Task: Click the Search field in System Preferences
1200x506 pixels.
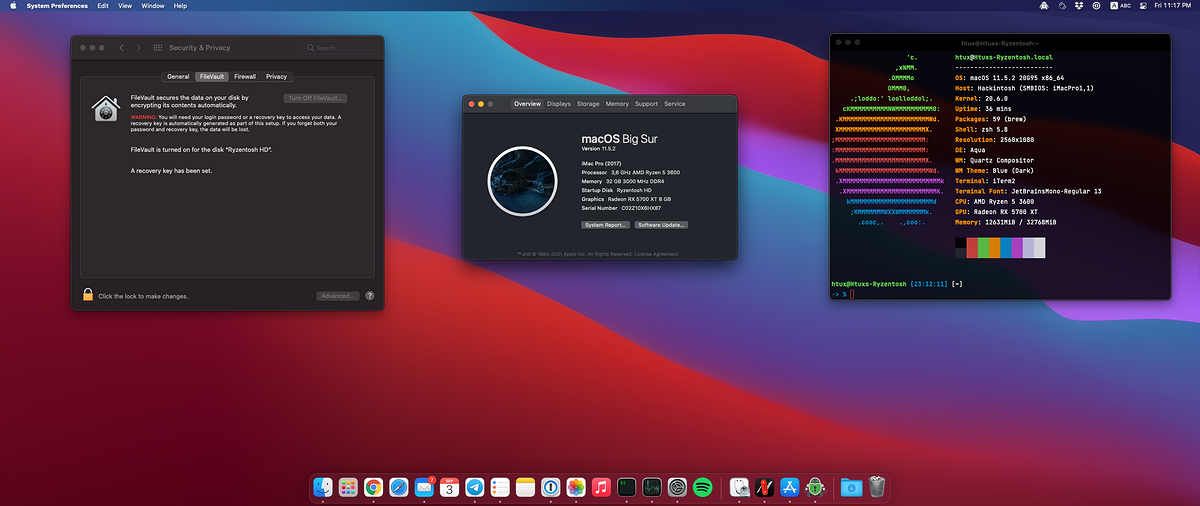Action: pos(338,47)
